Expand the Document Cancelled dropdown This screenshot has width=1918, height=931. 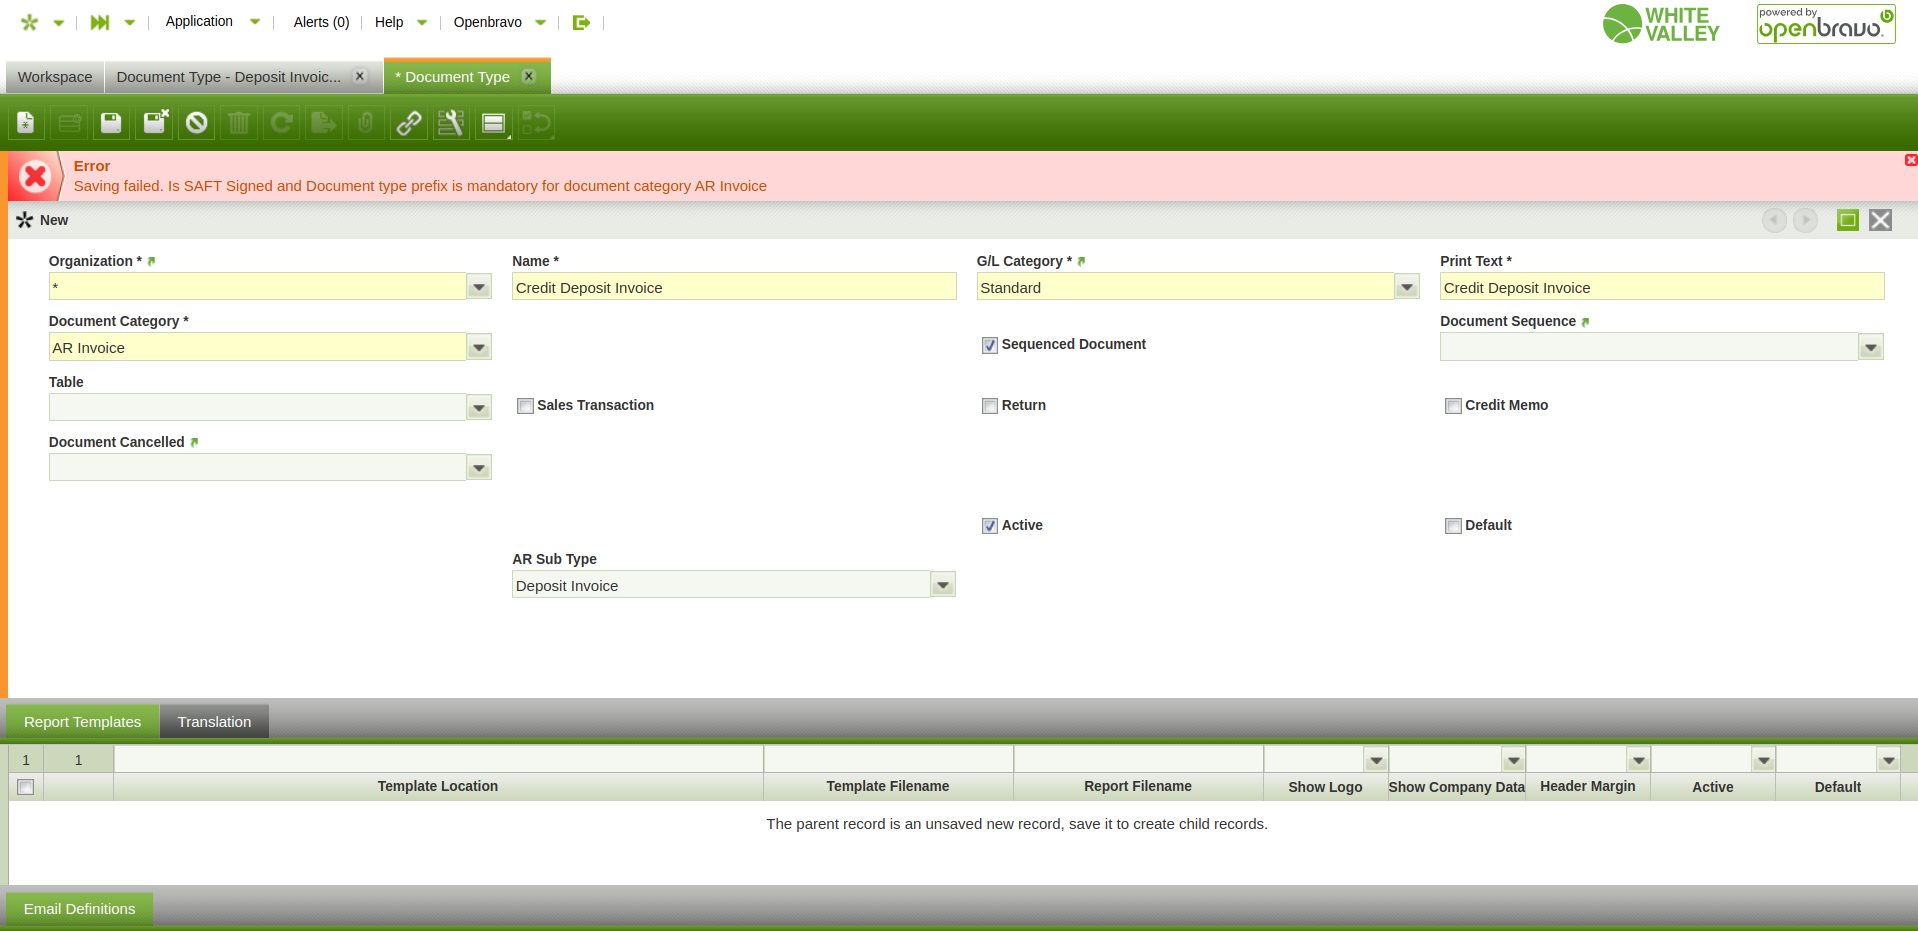coord(479,467)
